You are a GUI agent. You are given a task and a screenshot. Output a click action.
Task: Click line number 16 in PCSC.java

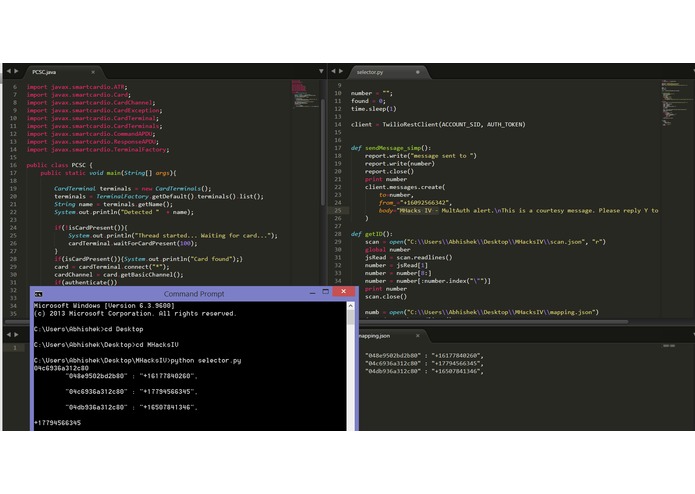pyautogui.click(x=13, y=165)
